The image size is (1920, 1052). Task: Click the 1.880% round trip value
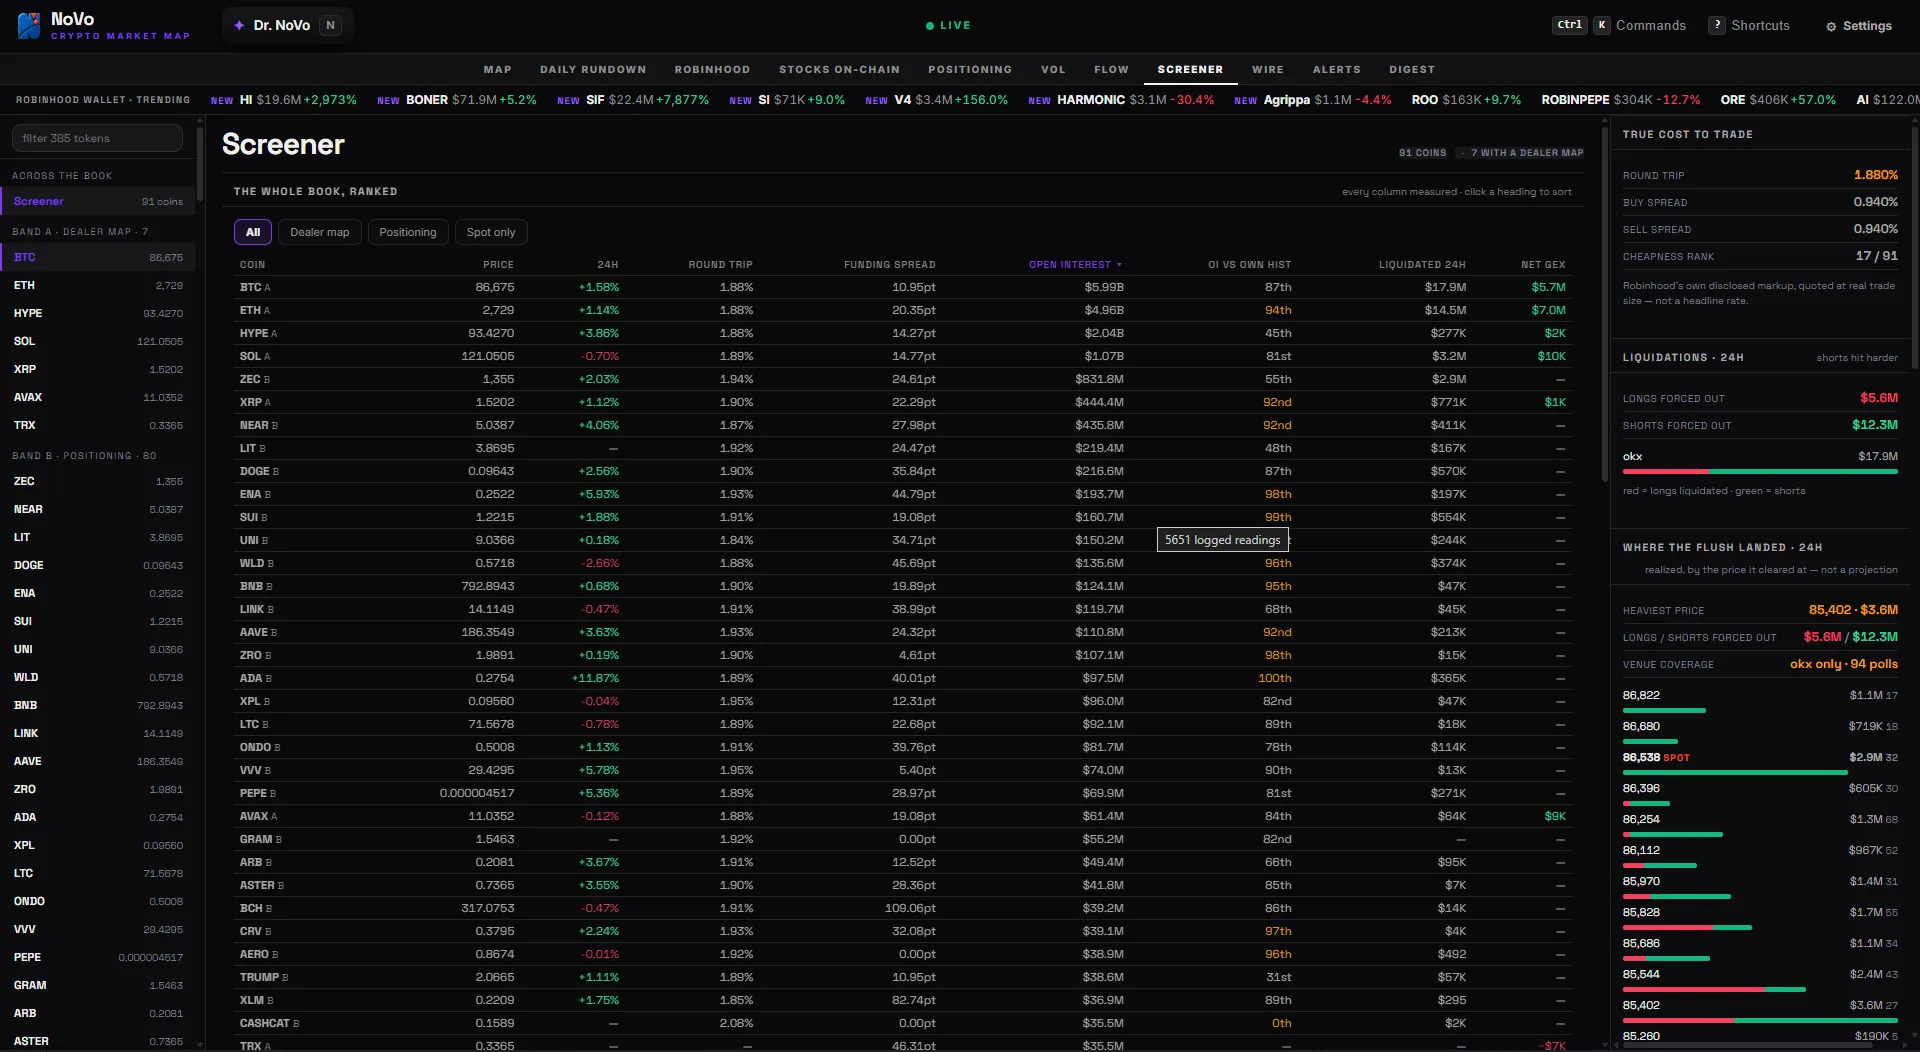pyautogui.click(x=1875, y=175)
